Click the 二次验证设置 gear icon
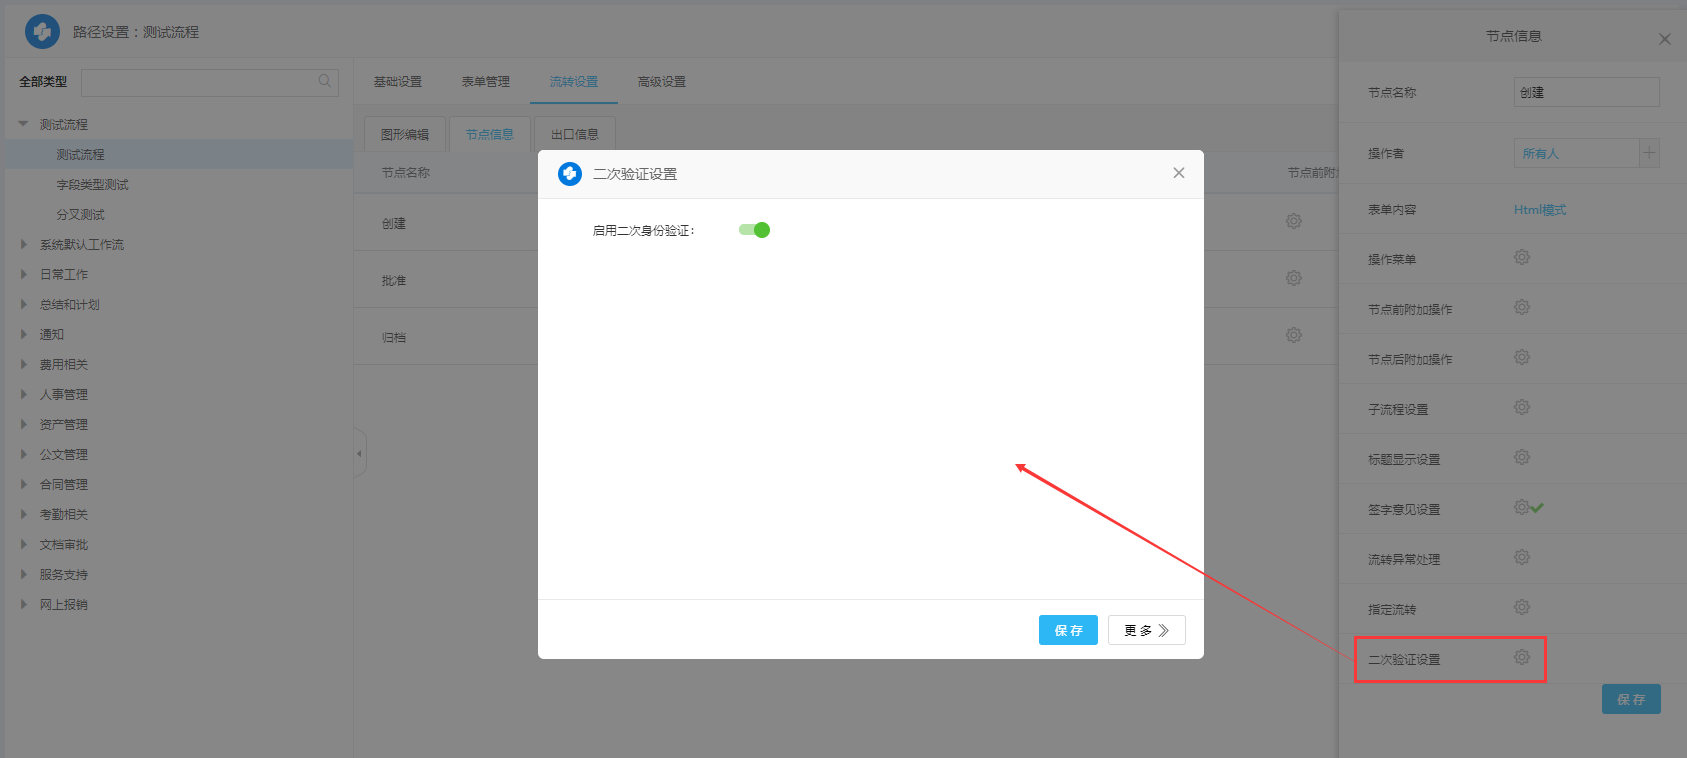Image resolution: width=1687 pixels, height=758 pixels. tap(1521, 658)
